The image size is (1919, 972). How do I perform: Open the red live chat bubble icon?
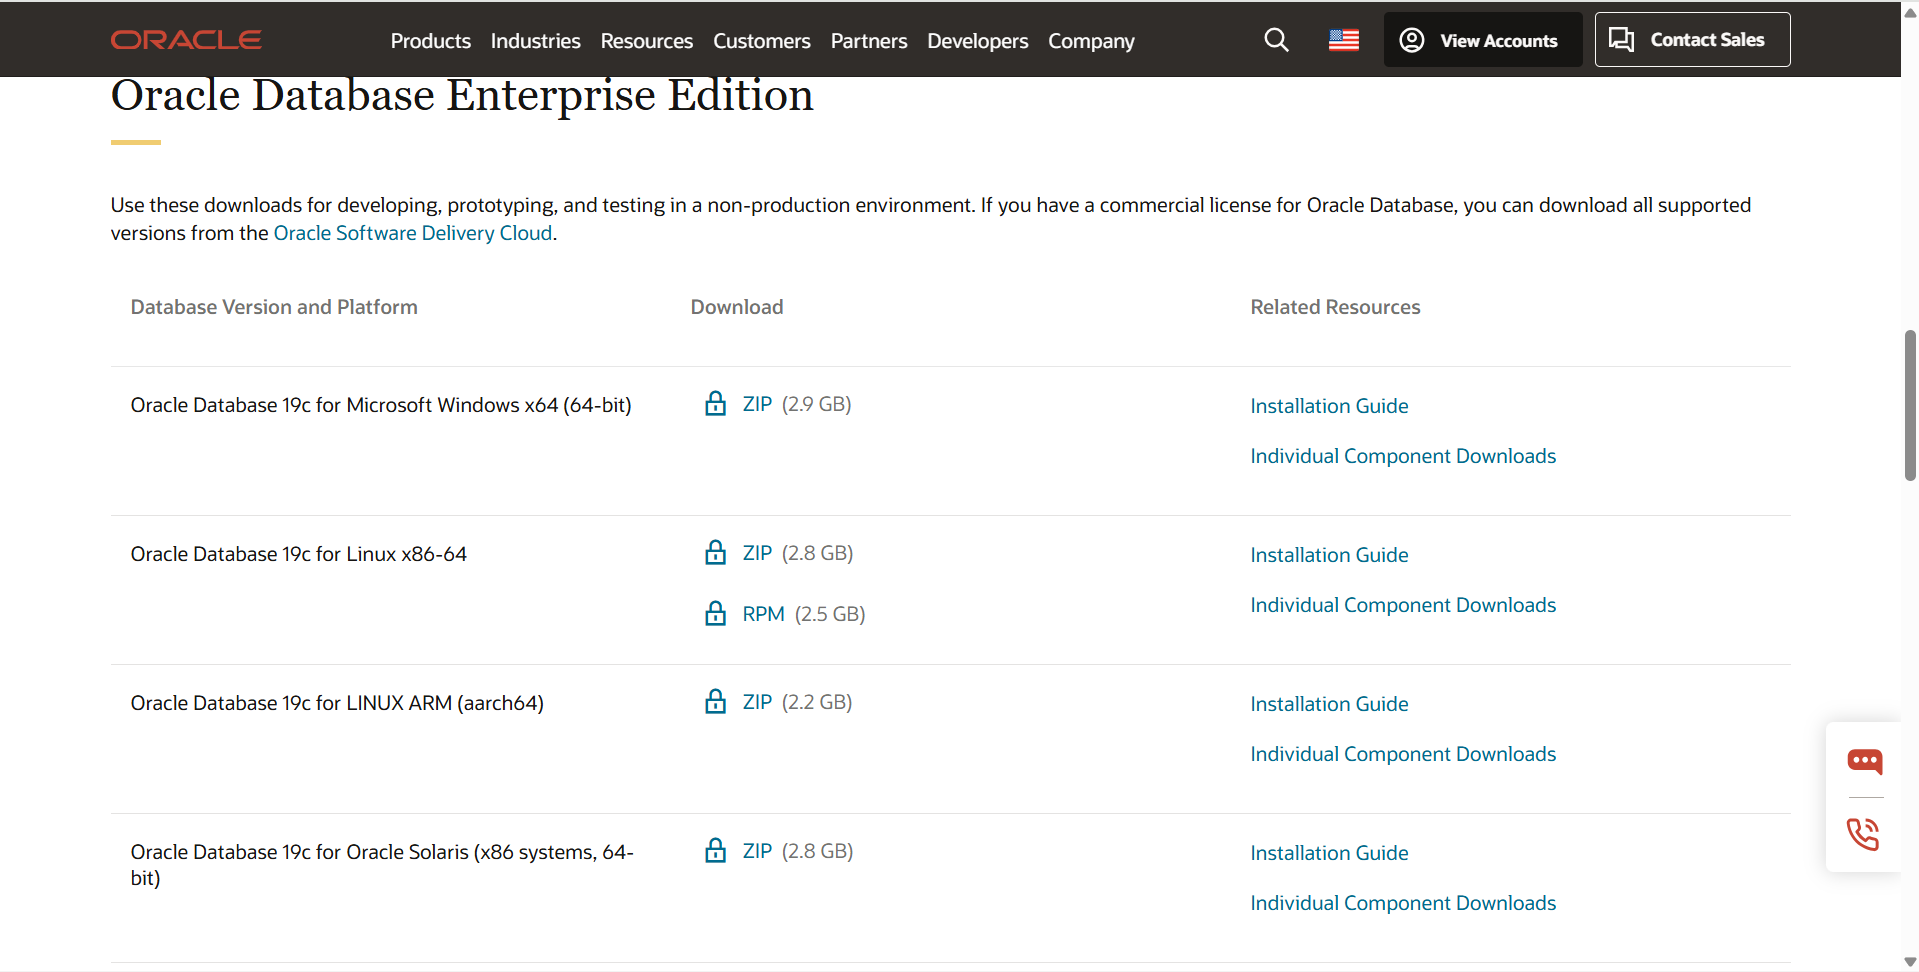[x=1864, y=761]
